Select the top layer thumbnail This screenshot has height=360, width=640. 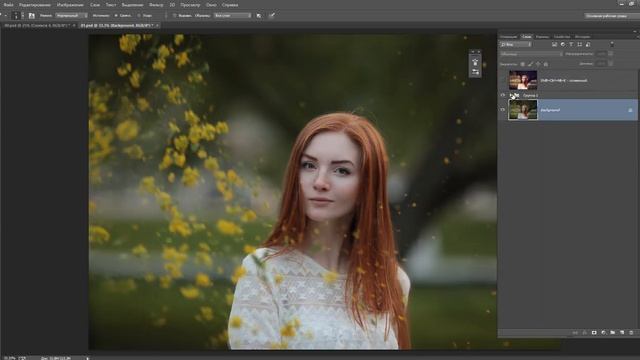523,80
